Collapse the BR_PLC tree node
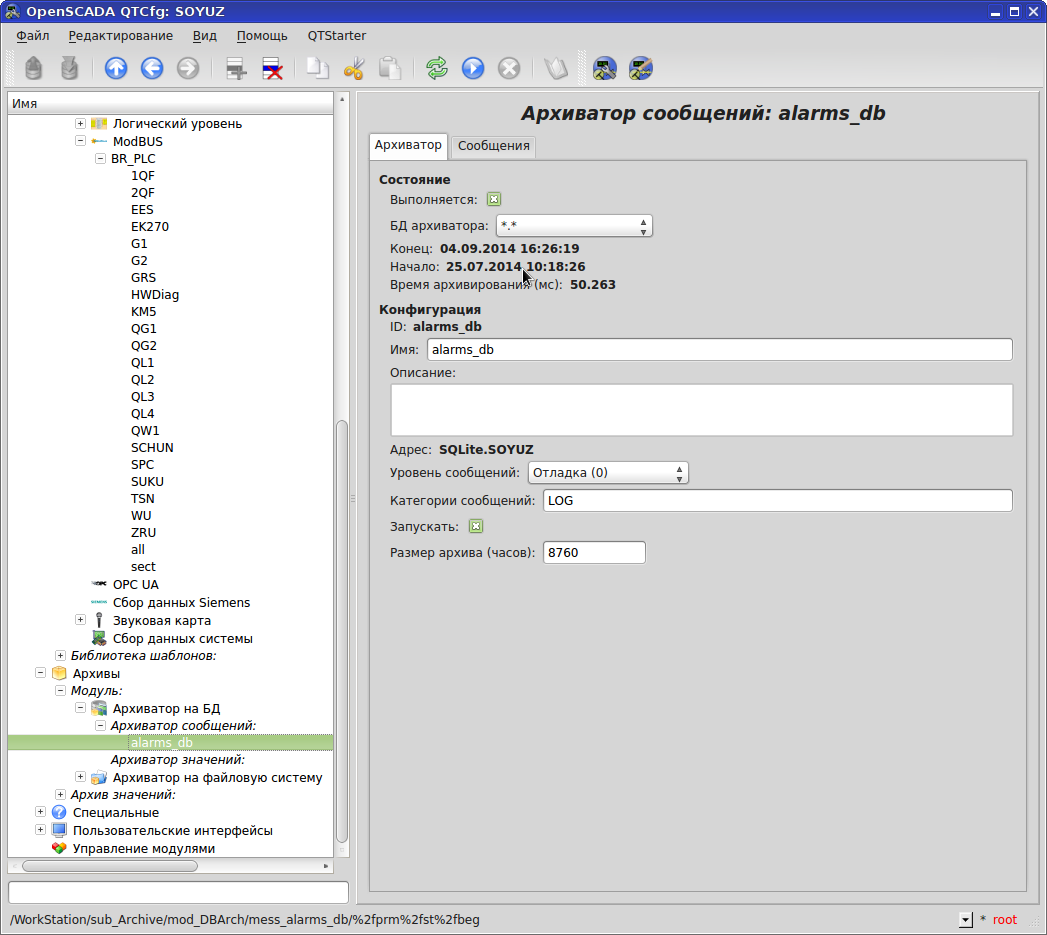 (x=100, y=158)
